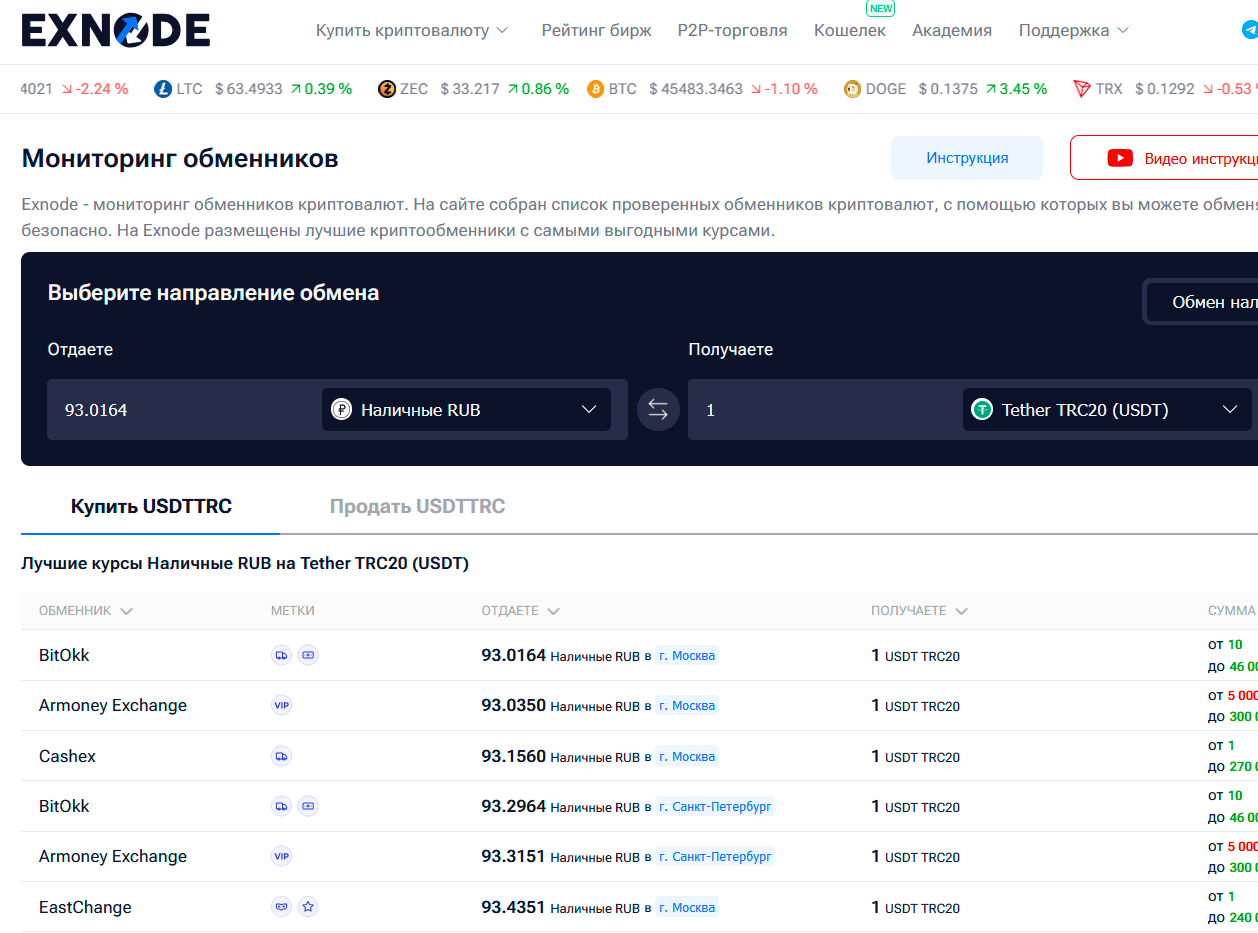Image resolution: width=1258 pixels, height=933 pixels.
Task: Click the star badge next to EastChange
Action: pyautogui.click(x=308, y=907)
